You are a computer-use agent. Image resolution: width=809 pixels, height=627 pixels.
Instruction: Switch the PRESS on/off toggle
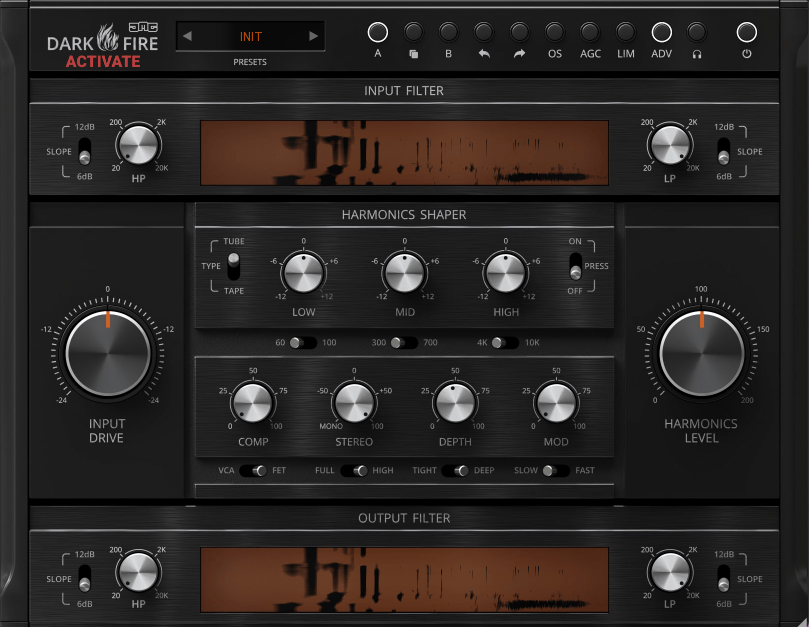574,266
